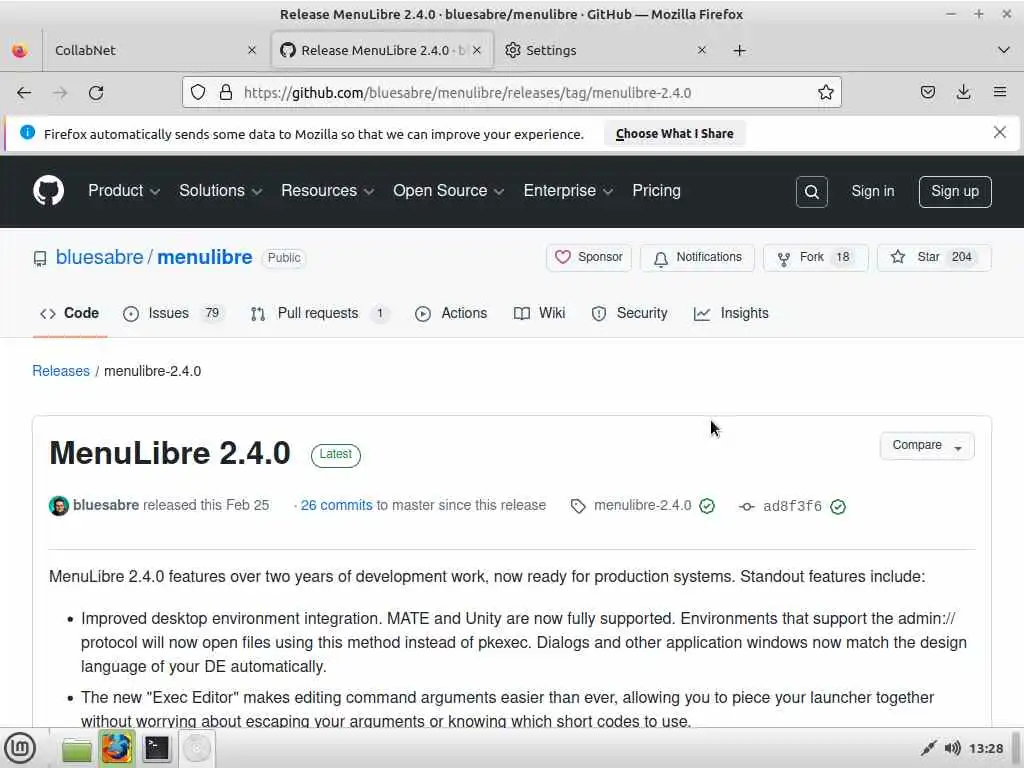The height and width of the screenshot is (768, 1024).
Task: Click verified checkmark next to ad8f3f6
Action: (x=838, y=506)
